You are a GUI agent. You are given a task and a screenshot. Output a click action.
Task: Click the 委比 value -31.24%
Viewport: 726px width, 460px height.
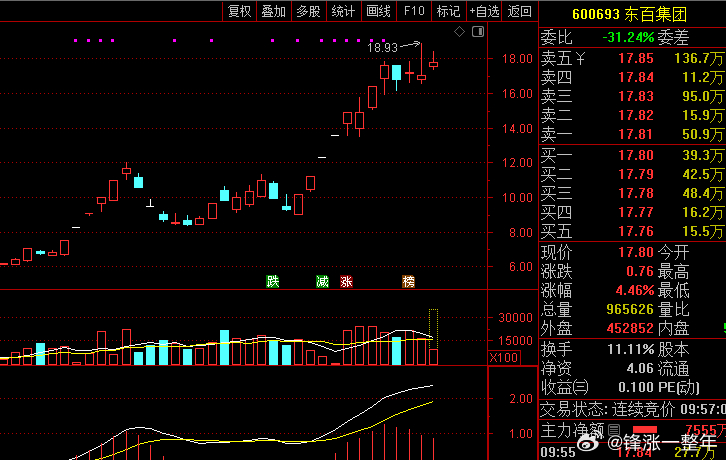(628, 37)
